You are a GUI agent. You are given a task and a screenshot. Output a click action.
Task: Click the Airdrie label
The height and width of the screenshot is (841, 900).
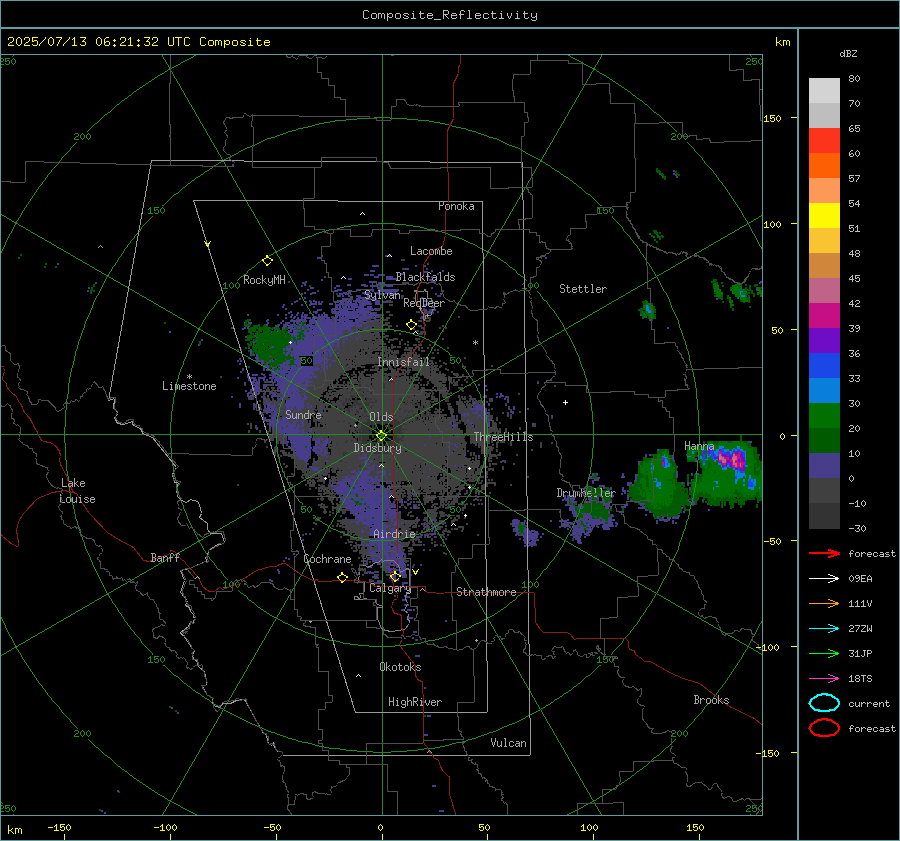tap(394, 534)
